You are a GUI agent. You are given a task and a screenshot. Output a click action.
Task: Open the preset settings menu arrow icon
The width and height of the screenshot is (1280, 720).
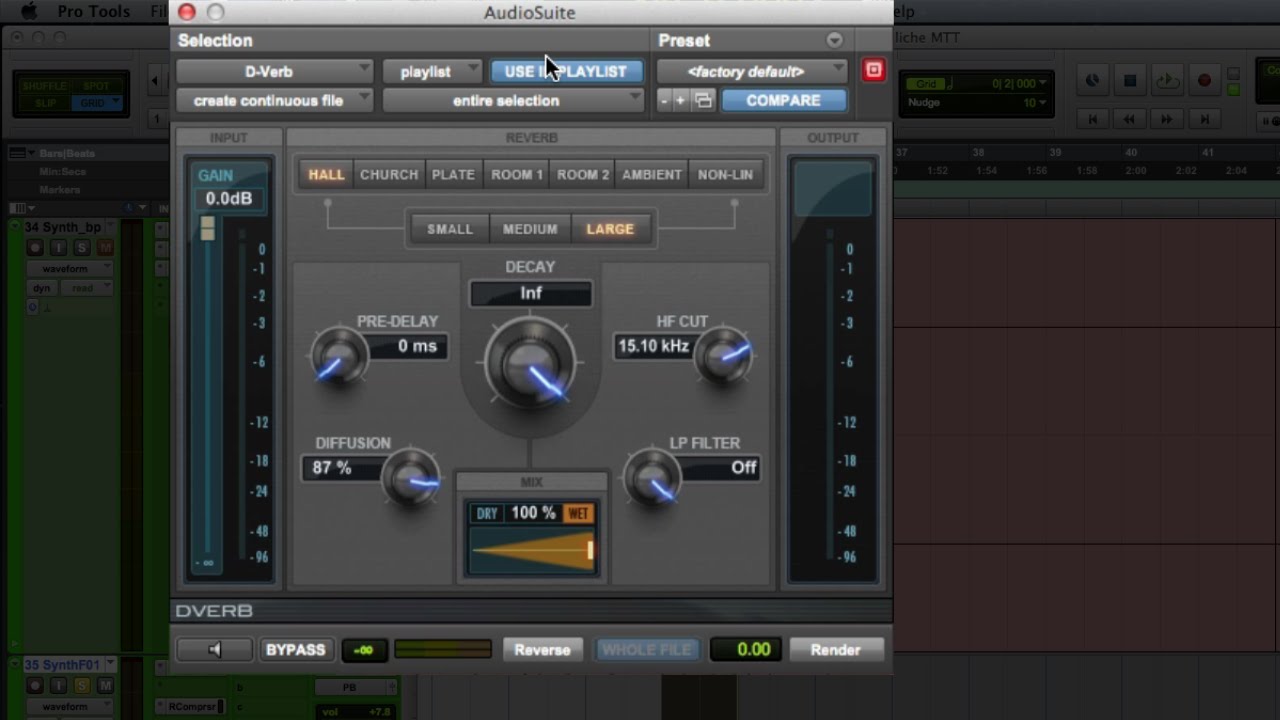click(x=834, y=40)
